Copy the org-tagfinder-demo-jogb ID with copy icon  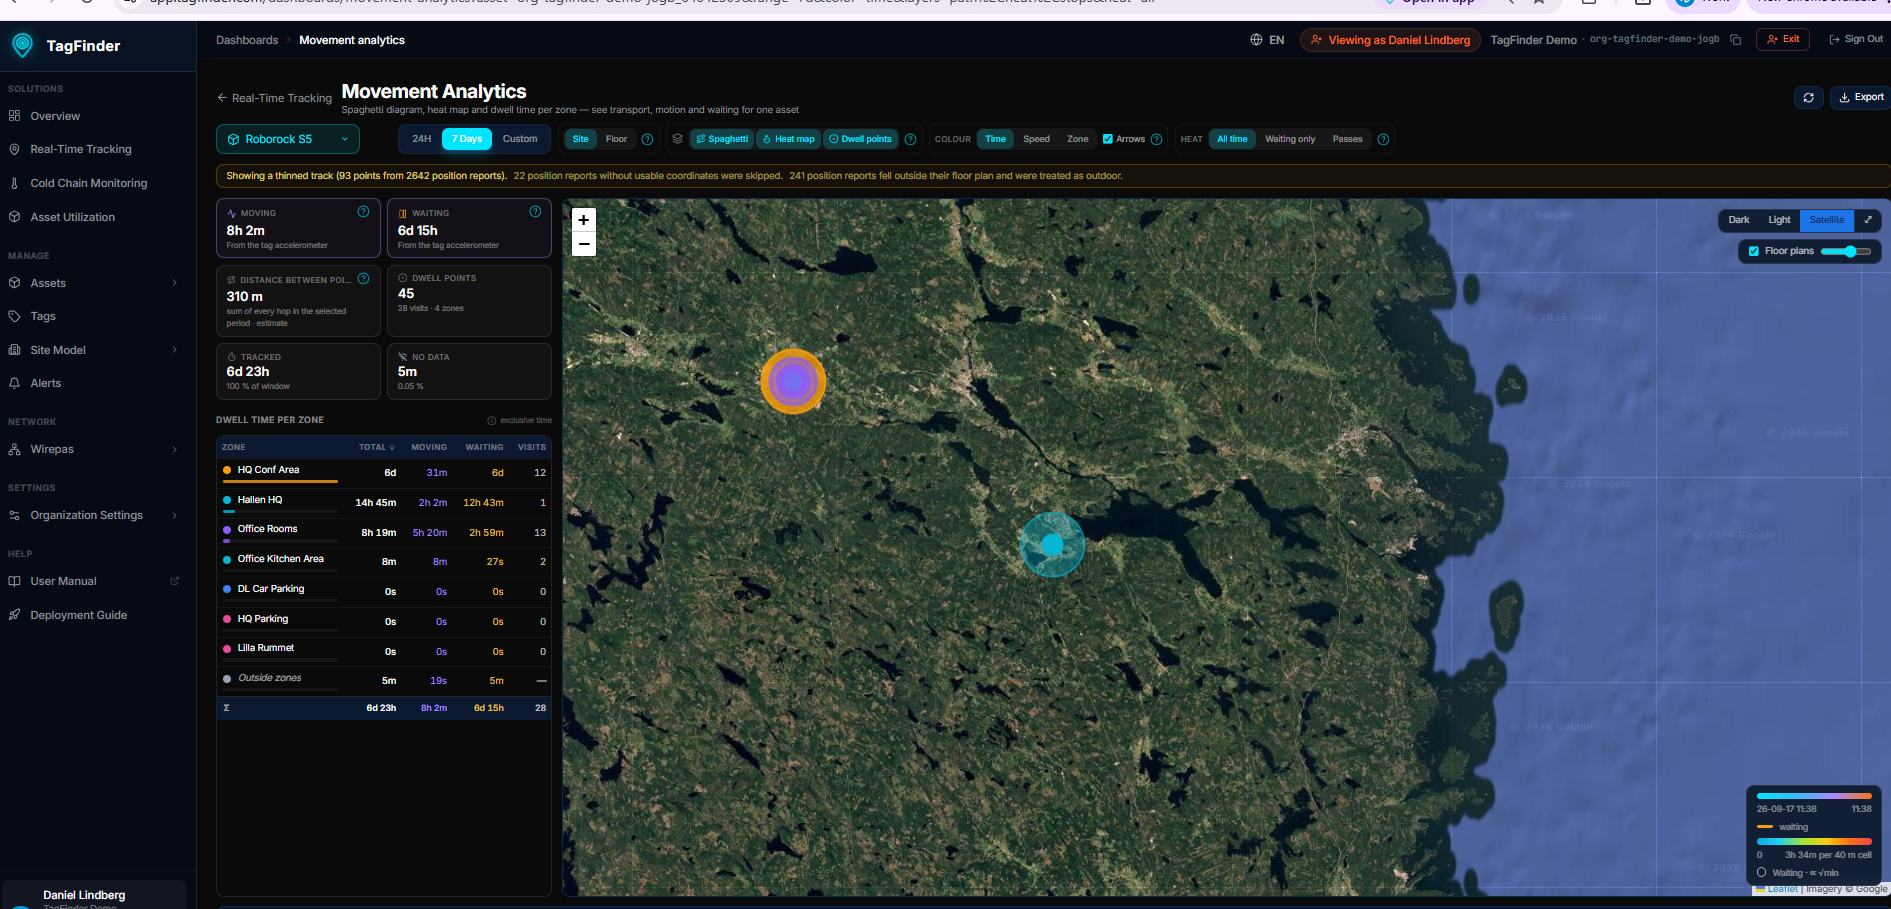tap(1735, 40)
